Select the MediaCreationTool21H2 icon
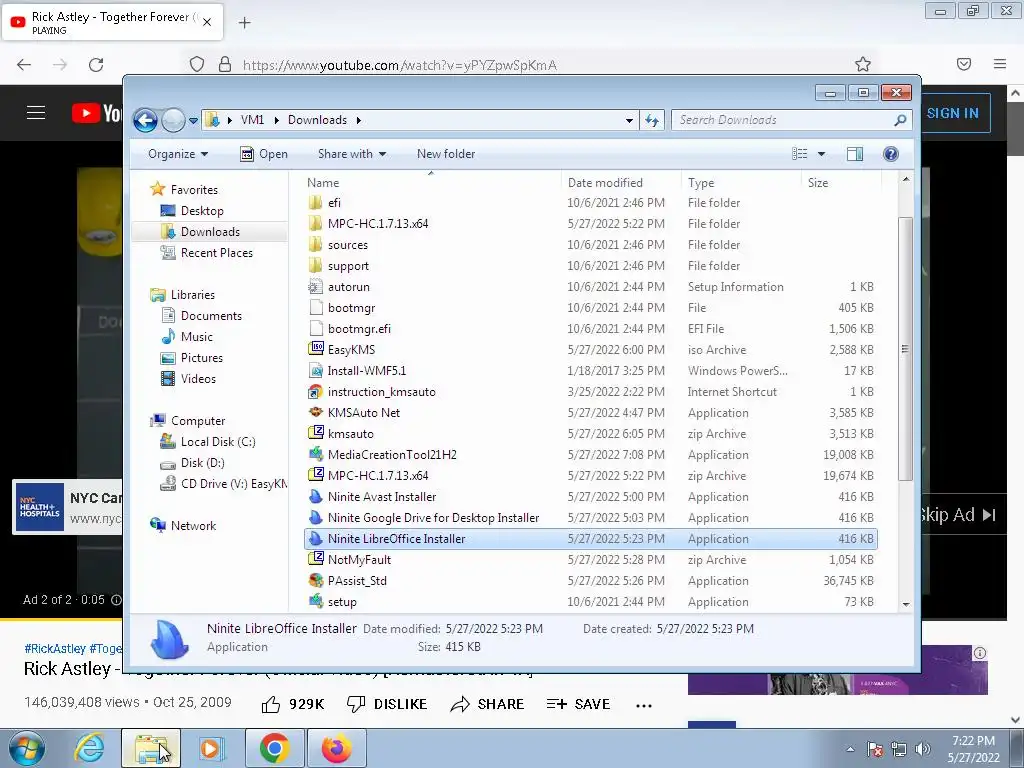1024x768 pixels. 316,455
